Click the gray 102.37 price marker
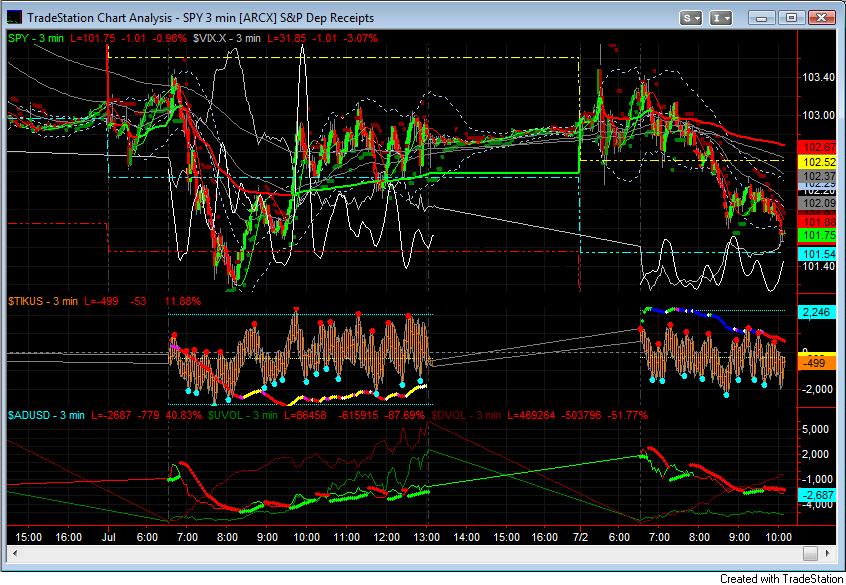This screenshot has width=846, height=585. tap(817, 176)
